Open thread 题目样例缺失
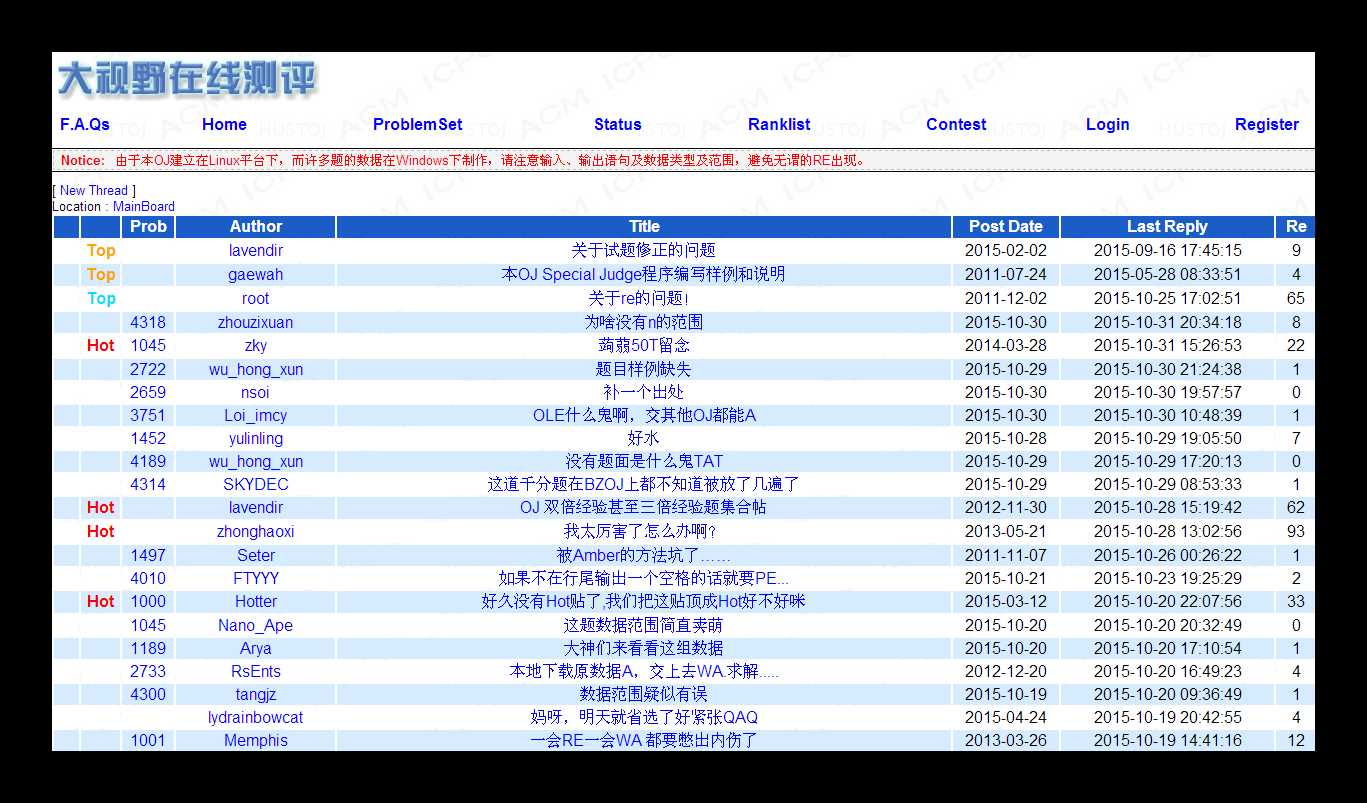Screen dimensions: 1367x803 tap(644, 369)
